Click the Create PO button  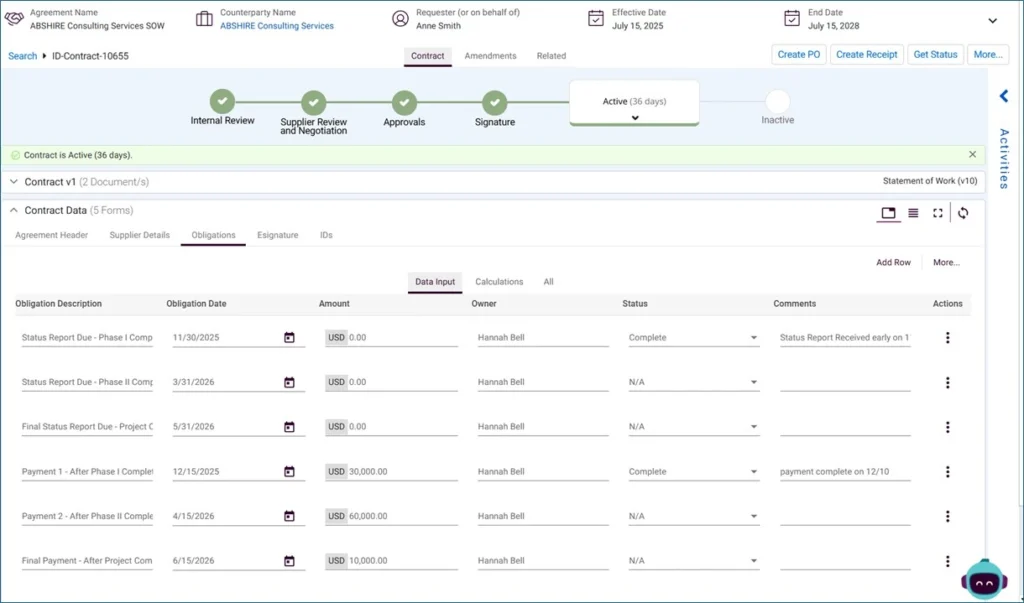798,54
